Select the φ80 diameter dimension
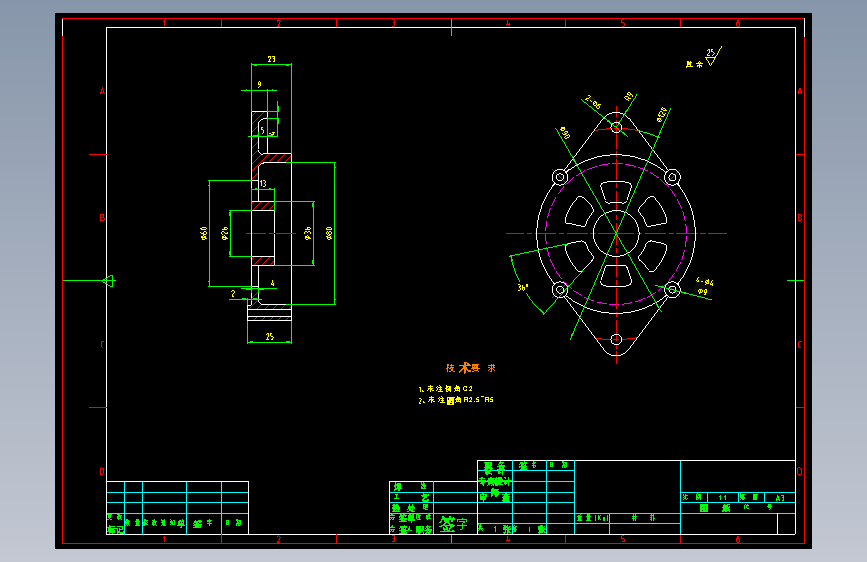 point(329,233)
